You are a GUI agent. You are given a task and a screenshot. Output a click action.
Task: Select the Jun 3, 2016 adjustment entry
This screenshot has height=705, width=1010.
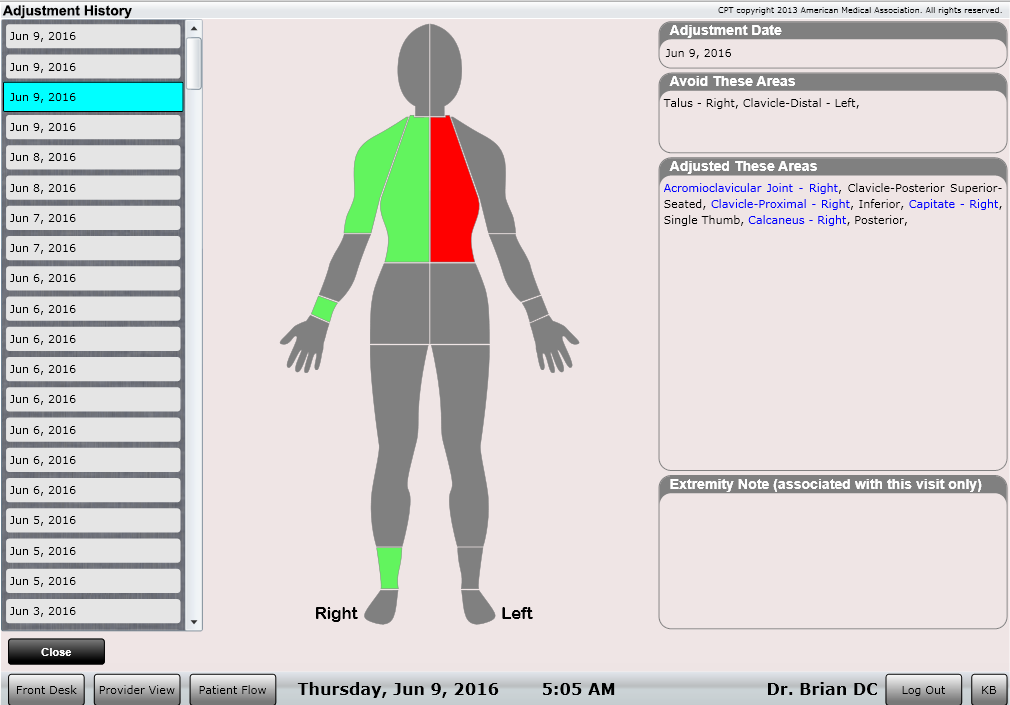[x=92, y=611]
